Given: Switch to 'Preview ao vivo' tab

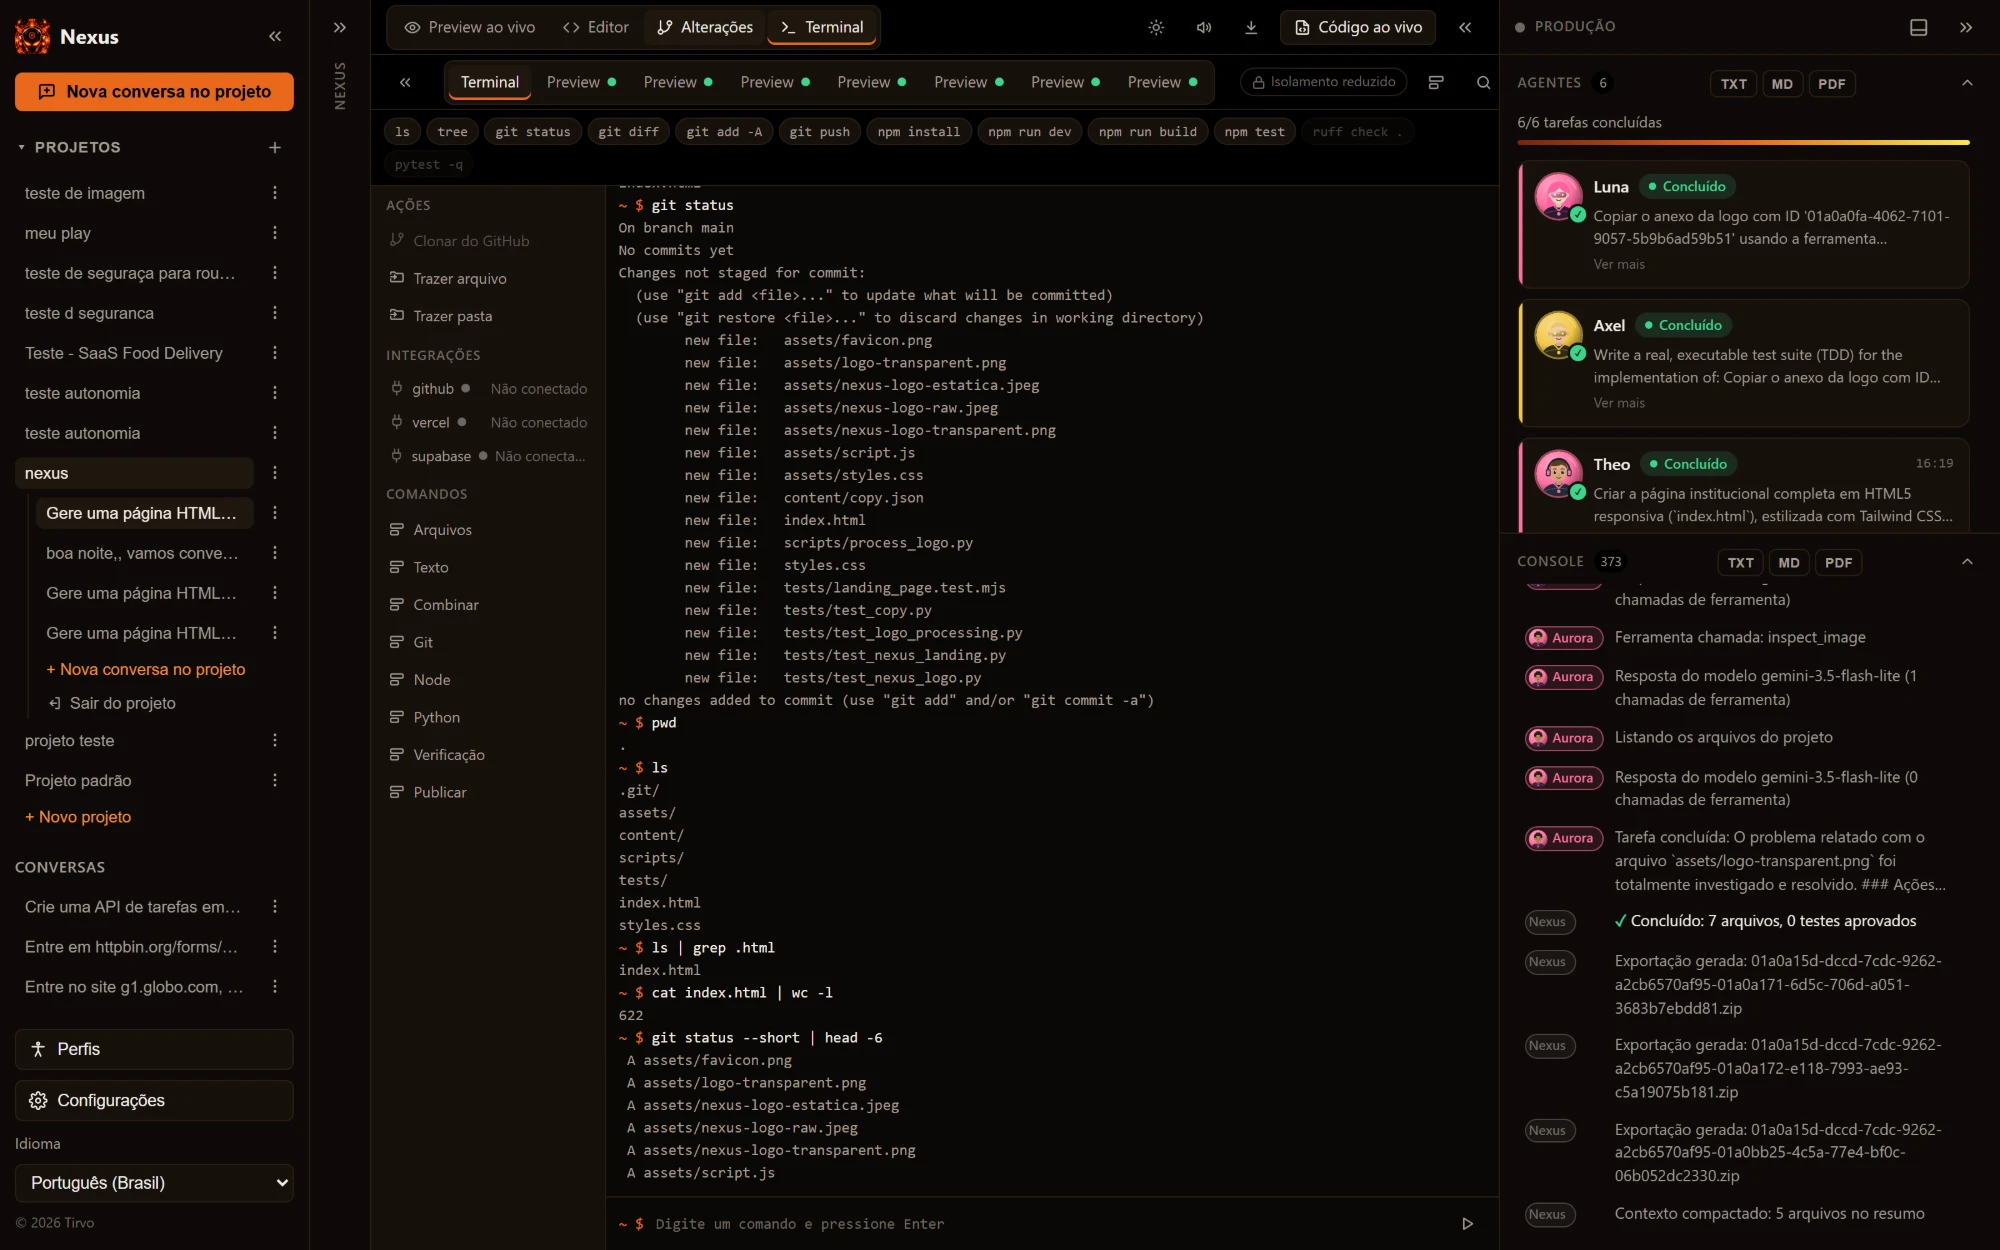Looking at the screenshot, I should [x=469, y=28].
